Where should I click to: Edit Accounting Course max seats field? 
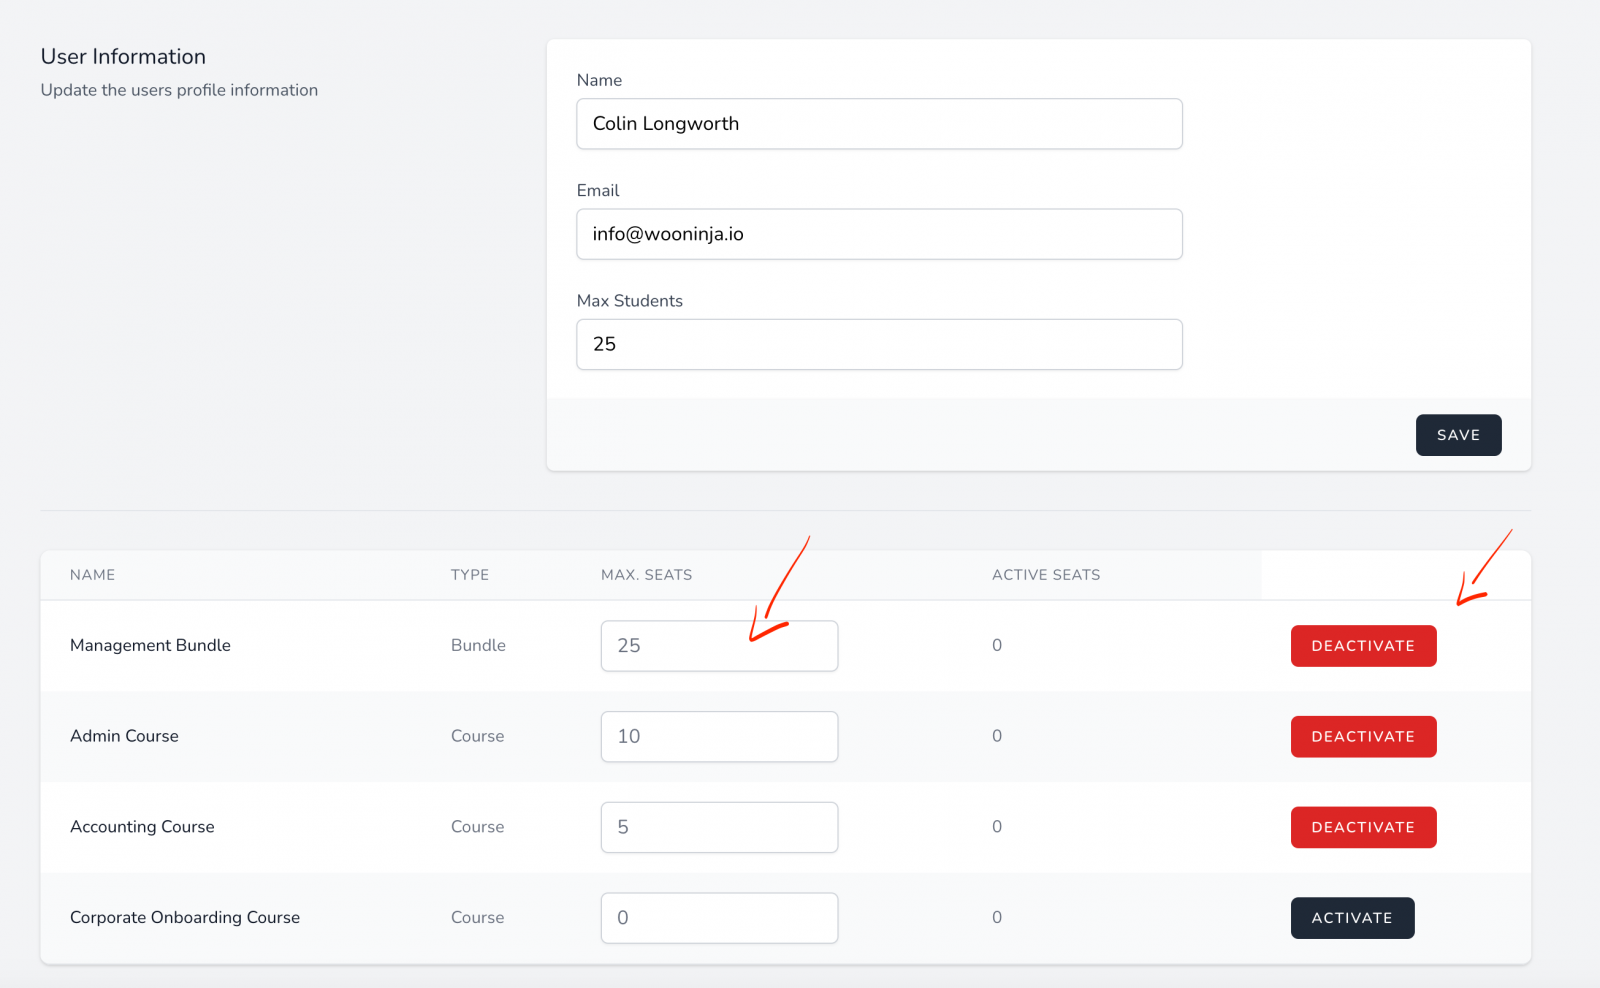tap(719, 827)
